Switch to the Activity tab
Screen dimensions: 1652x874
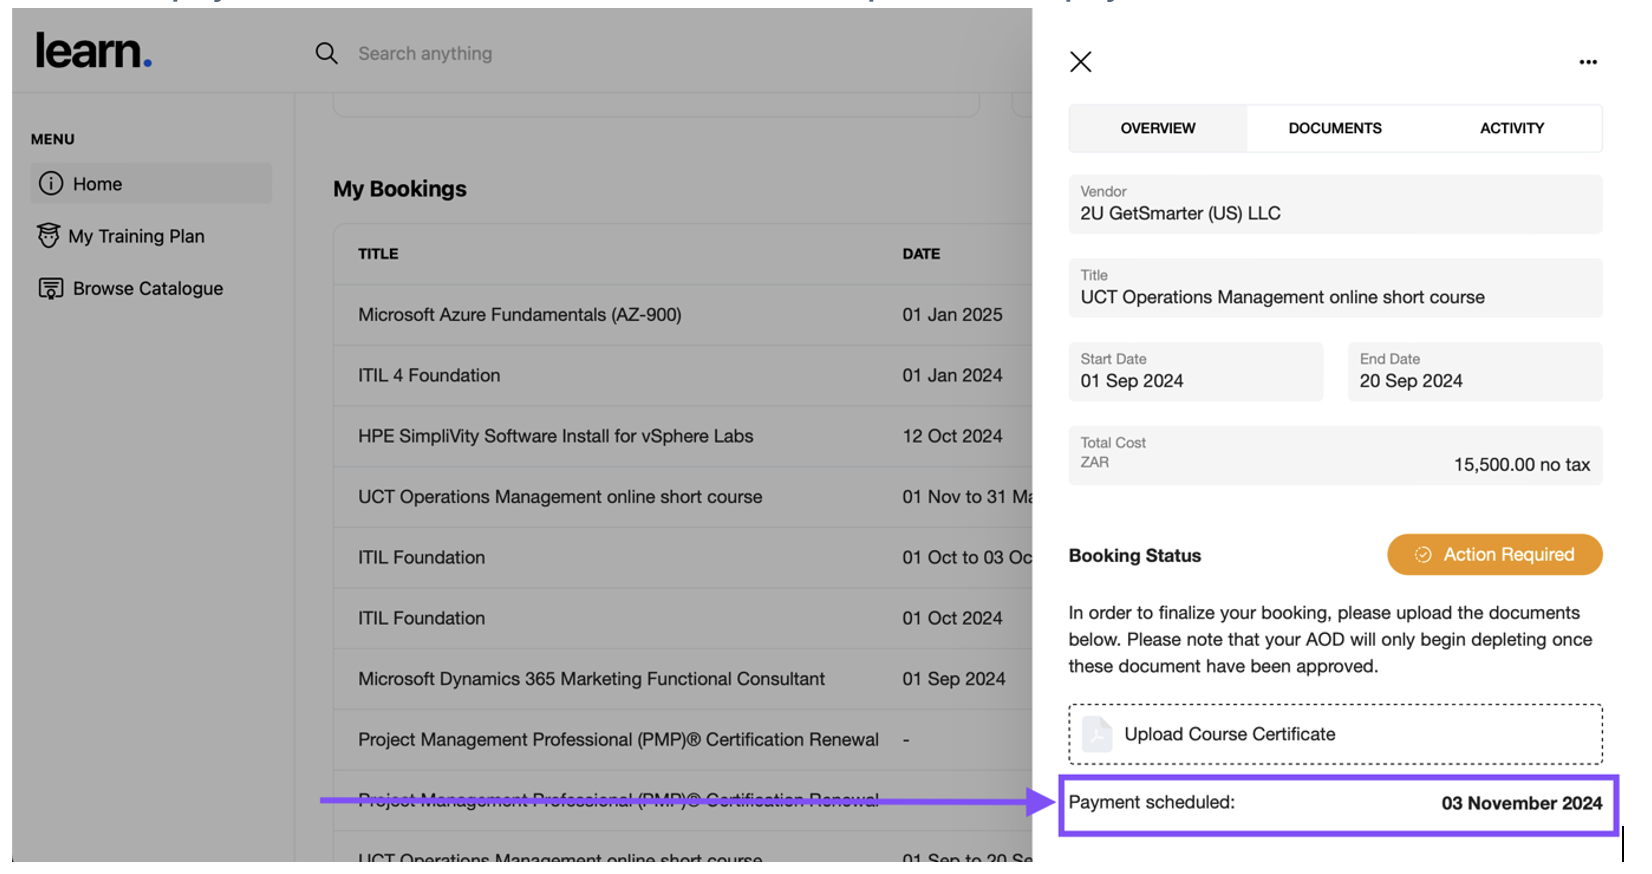tap(1512, 128)
